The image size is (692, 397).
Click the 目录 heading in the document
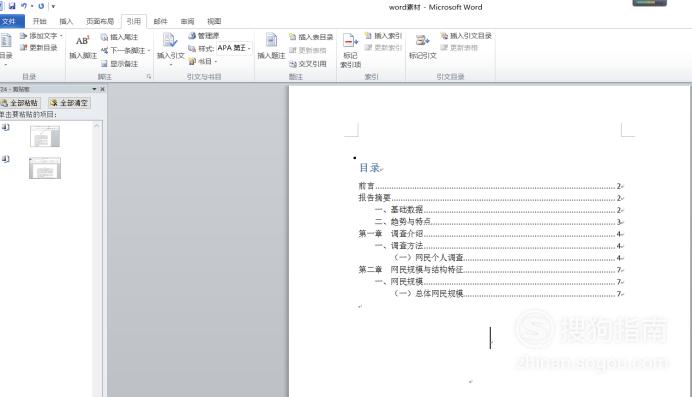369,168
